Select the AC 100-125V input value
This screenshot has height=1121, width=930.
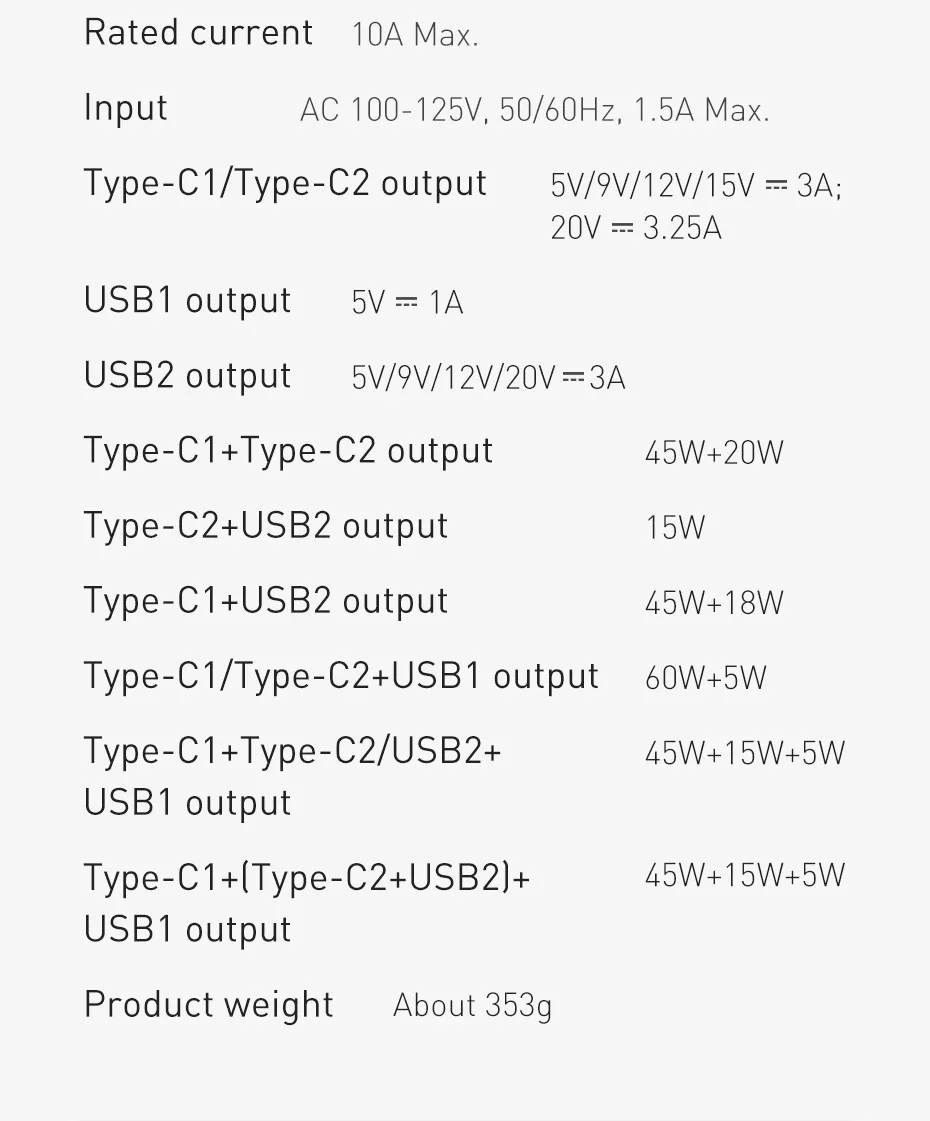tap(534, 111)
